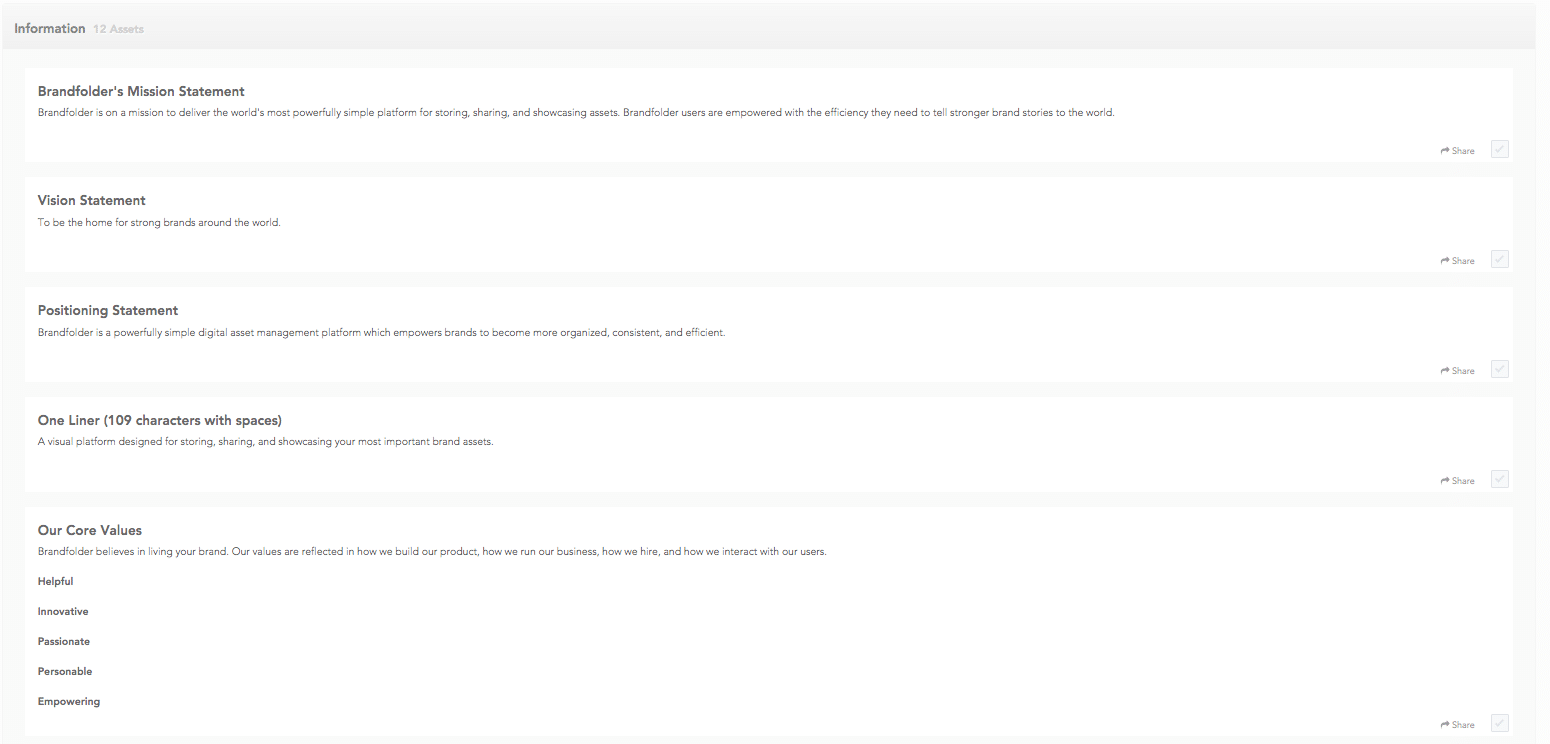Click the positioning statement description text
Image resolution: width=1550 pixels, height=744 pixels.
(x=382, y=333)
